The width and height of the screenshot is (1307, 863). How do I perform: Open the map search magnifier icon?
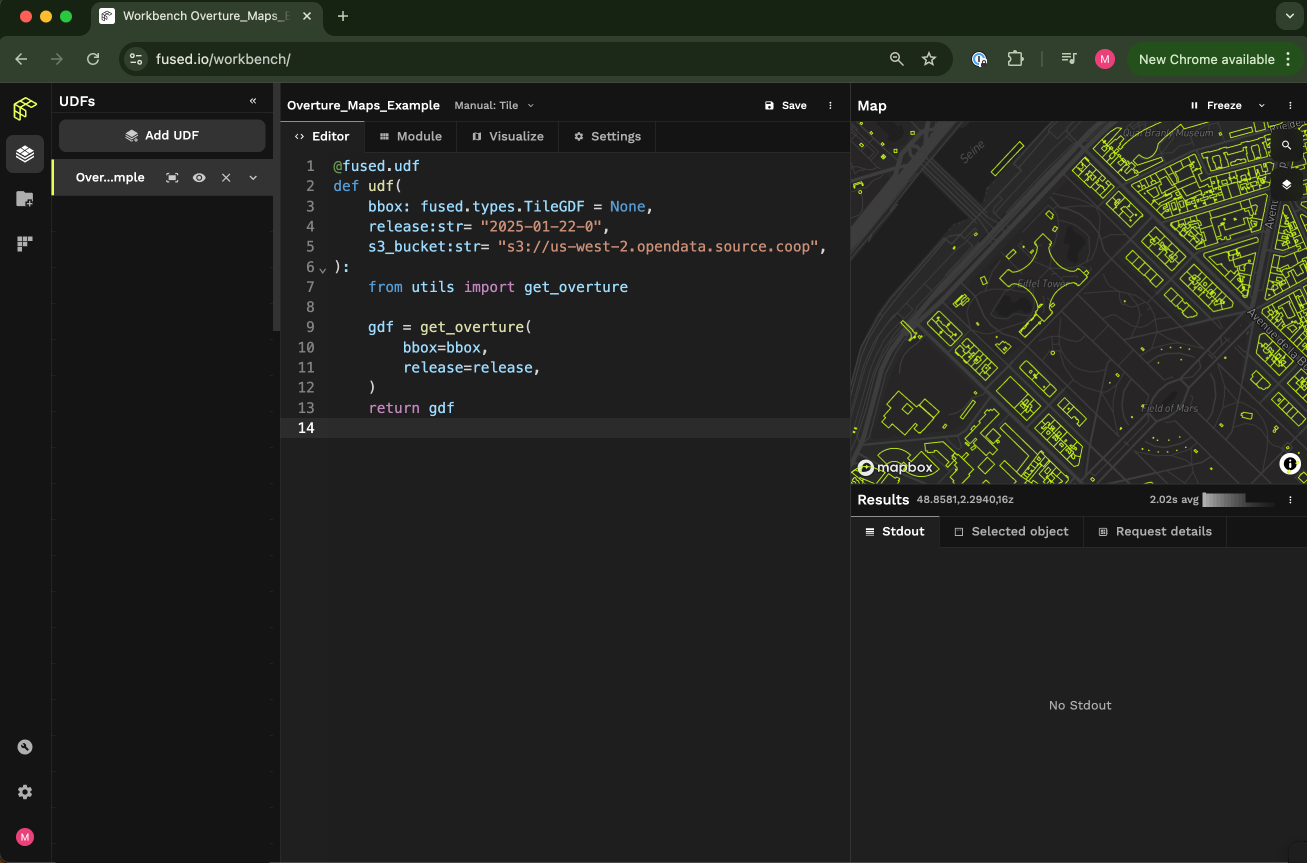coord(1287,145)
